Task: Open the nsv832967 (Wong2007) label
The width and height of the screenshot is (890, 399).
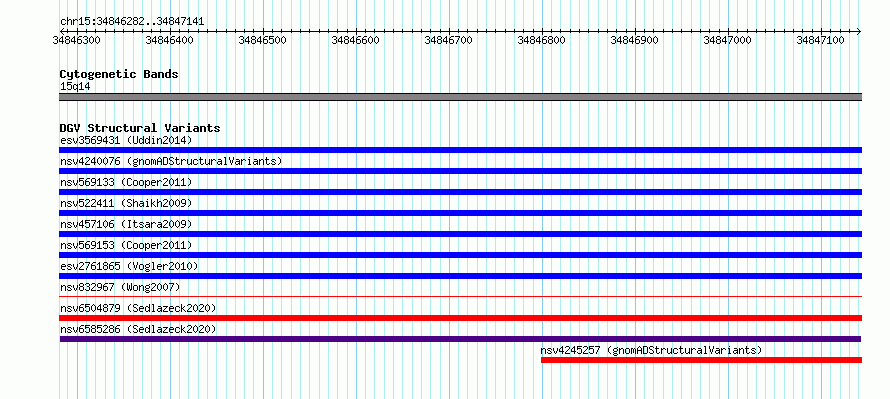Action: (x=120, y=287)
